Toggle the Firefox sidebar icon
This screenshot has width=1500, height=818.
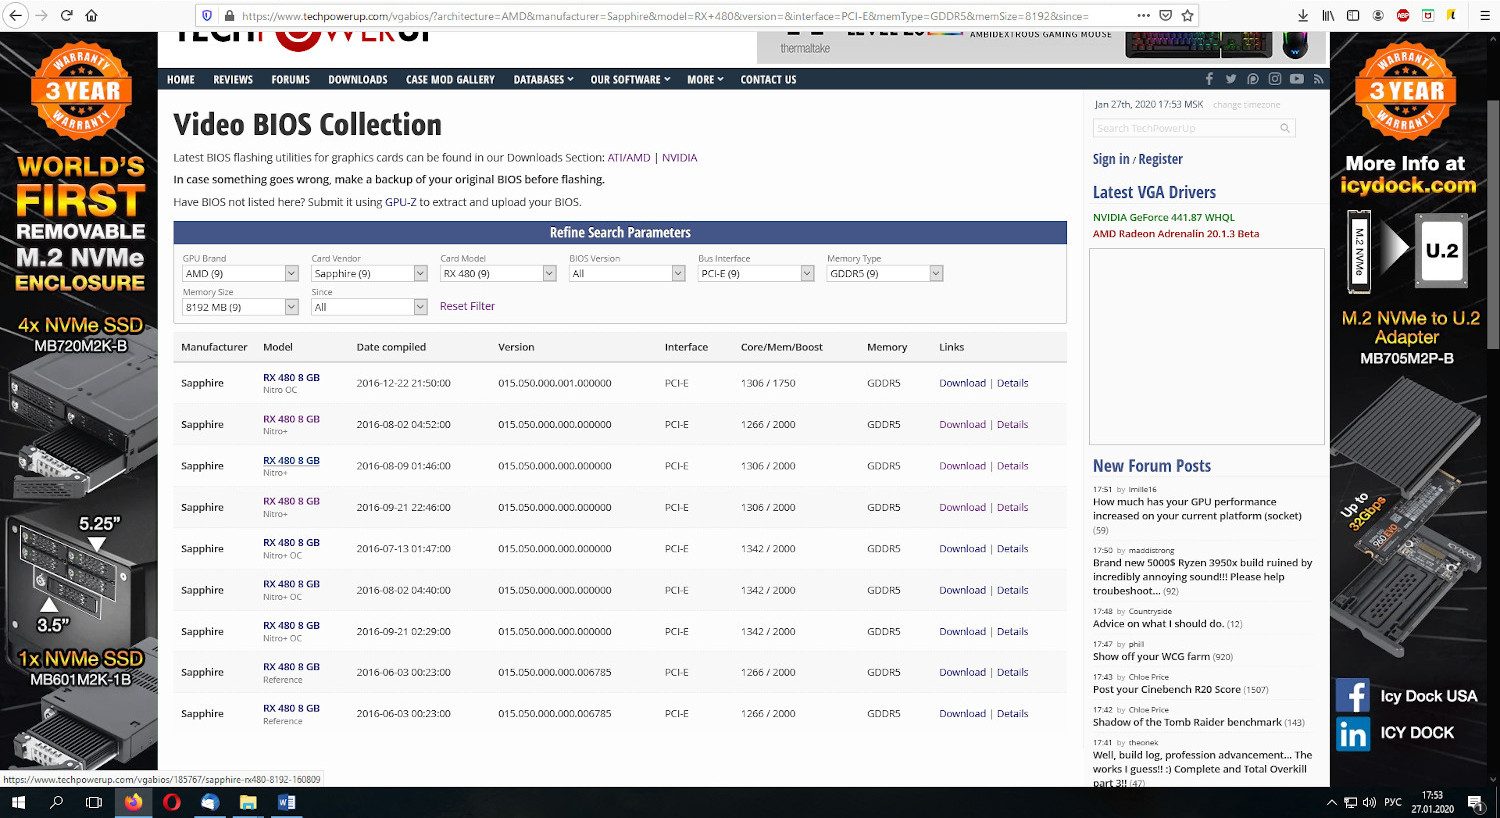1353,15
